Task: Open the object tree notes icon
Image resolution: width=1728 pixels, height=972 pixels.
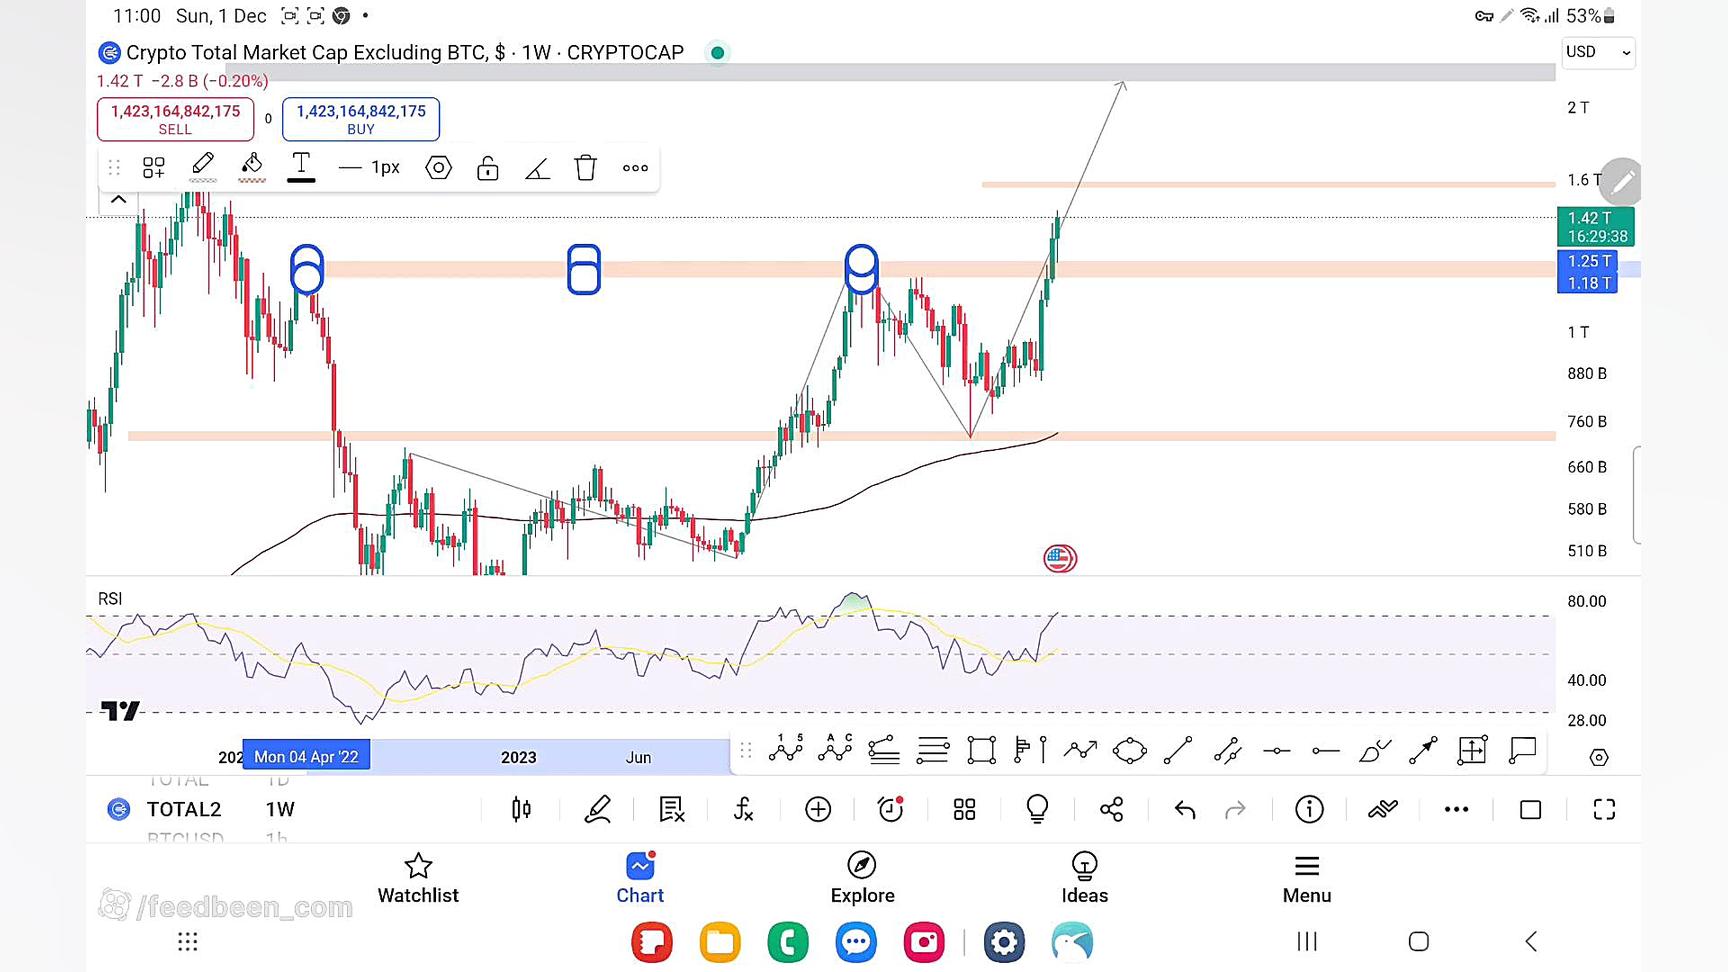Action: click(671, 809)
